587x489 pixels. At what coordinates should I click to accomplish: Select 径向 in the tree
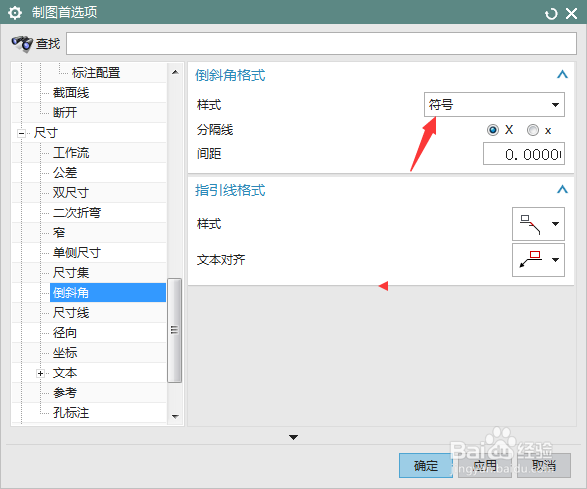(65, 332)
